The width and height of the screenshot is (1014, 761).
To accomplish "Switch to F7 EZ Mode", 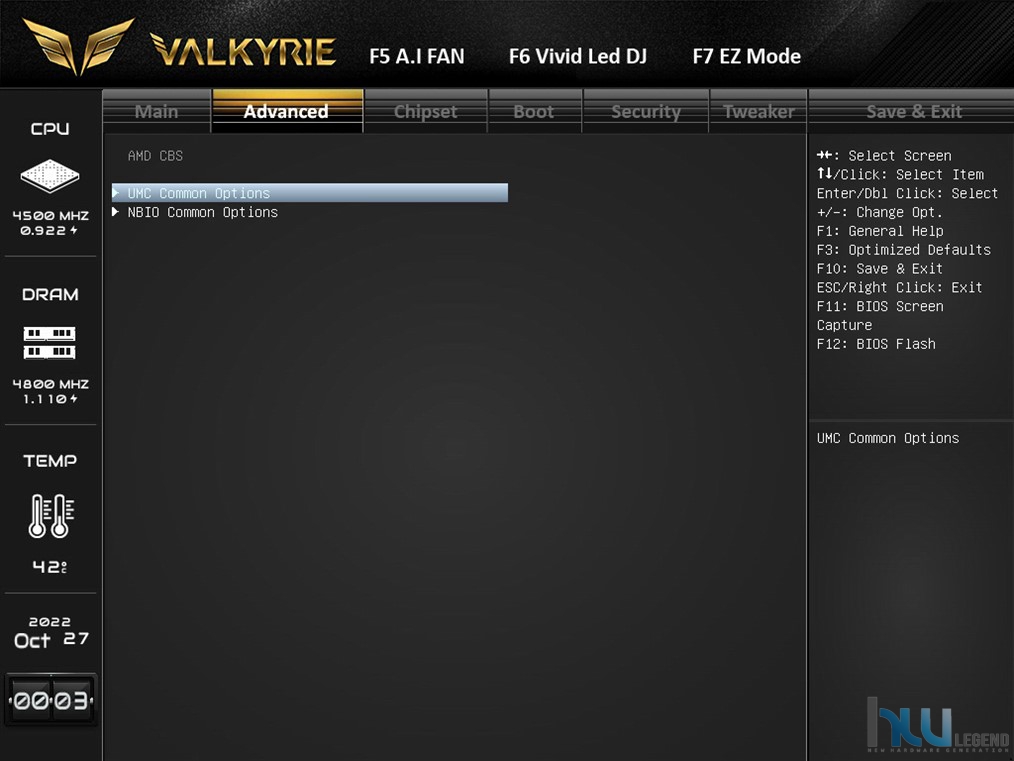I will (746, 56).
